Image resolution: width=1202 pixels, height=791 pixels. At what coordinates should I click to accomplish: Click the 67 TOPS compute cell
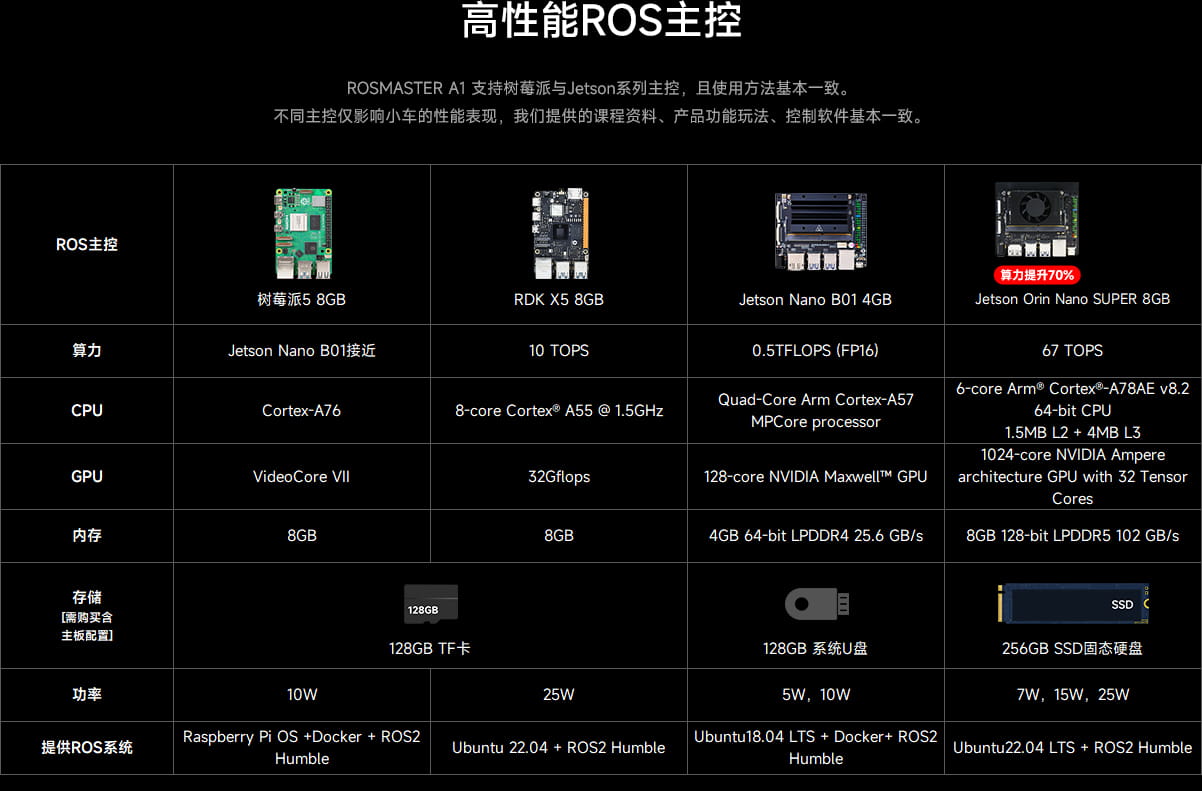pos(1072,351)
